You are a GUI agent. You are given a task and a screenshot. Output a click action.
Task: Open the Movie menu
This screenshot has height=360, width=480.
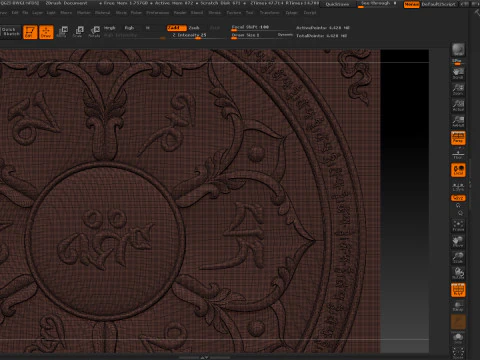coord(121,13)
